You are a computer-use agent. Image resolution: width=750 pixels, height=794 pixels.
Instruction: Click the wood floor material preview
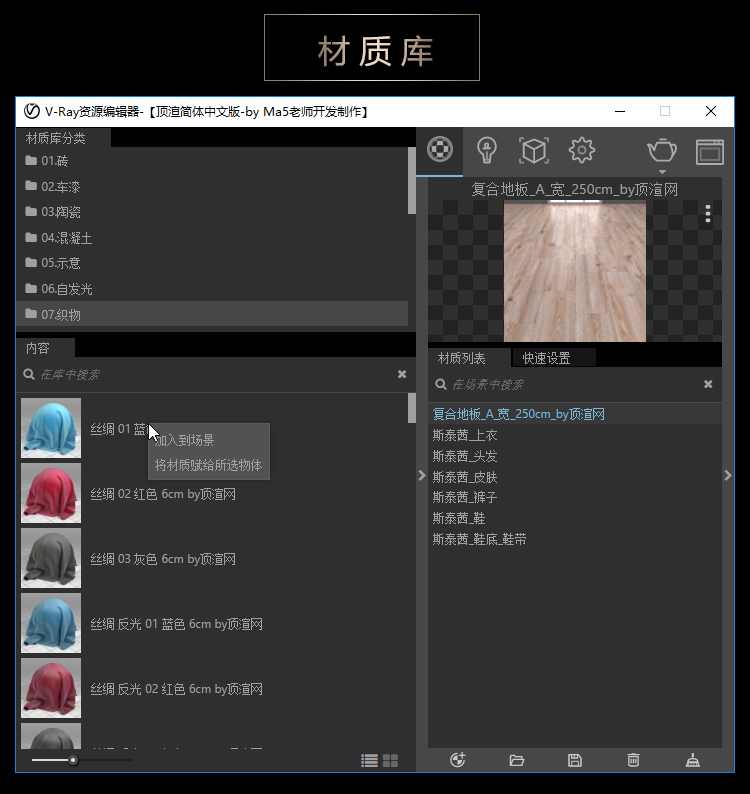(x=575, y=272)
